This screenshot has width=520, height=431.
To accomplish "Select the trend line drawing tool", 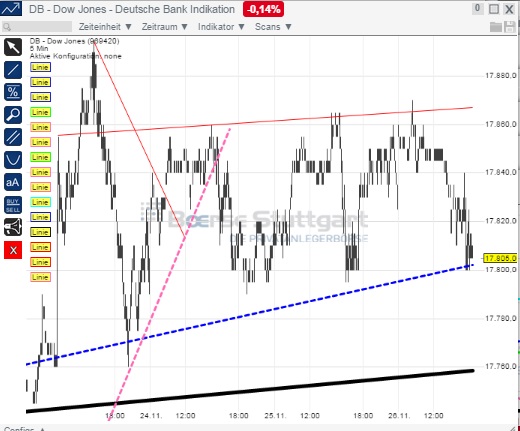I will tap(13, 70).
